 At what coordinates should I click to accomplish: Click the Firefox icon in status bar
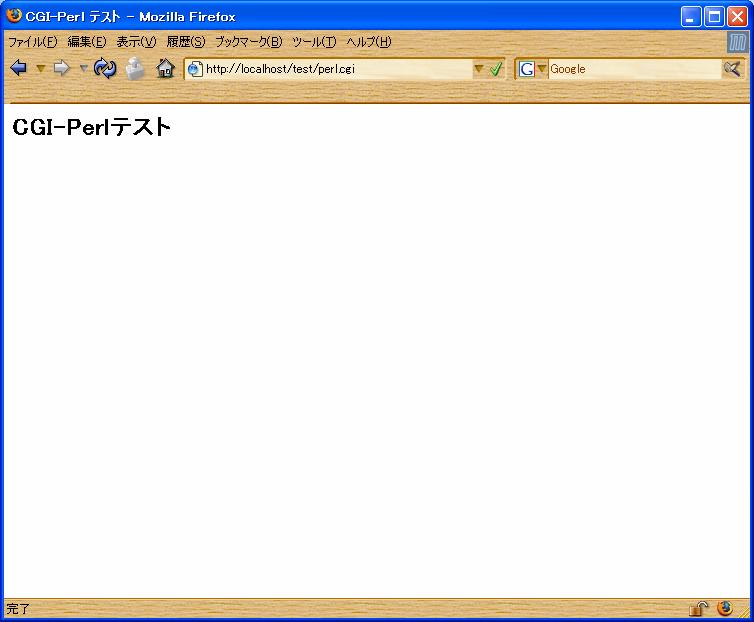tap(724, 608)
